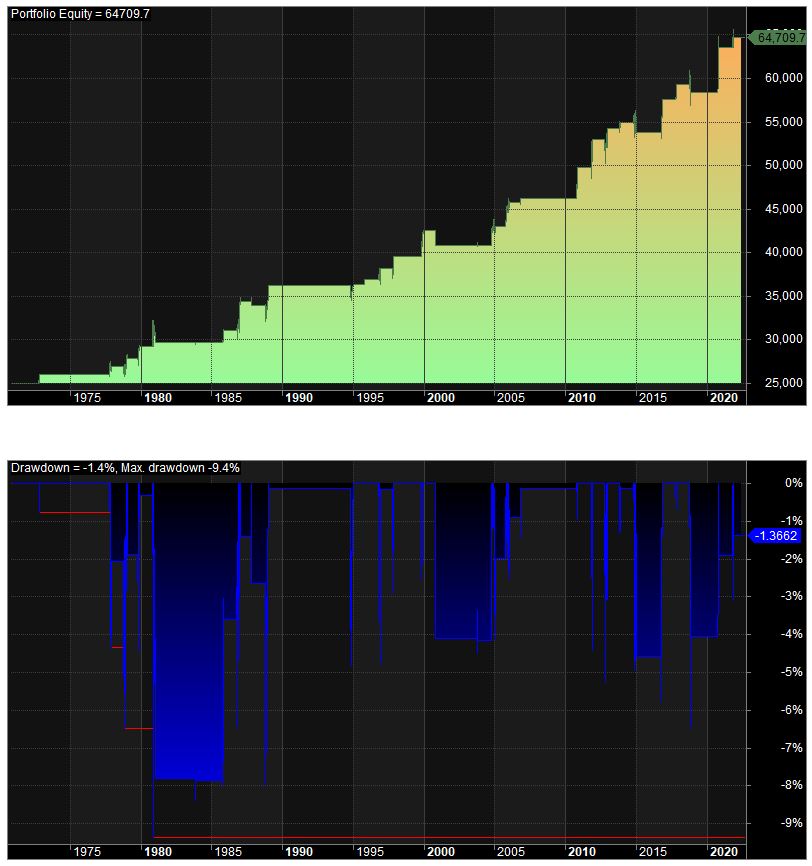The width and height of the screenshot is (812, 866).
Task: Click the "Drawdown = -1.4%, Max. drawdown -9.4%" title
Action: click(125, 468)
